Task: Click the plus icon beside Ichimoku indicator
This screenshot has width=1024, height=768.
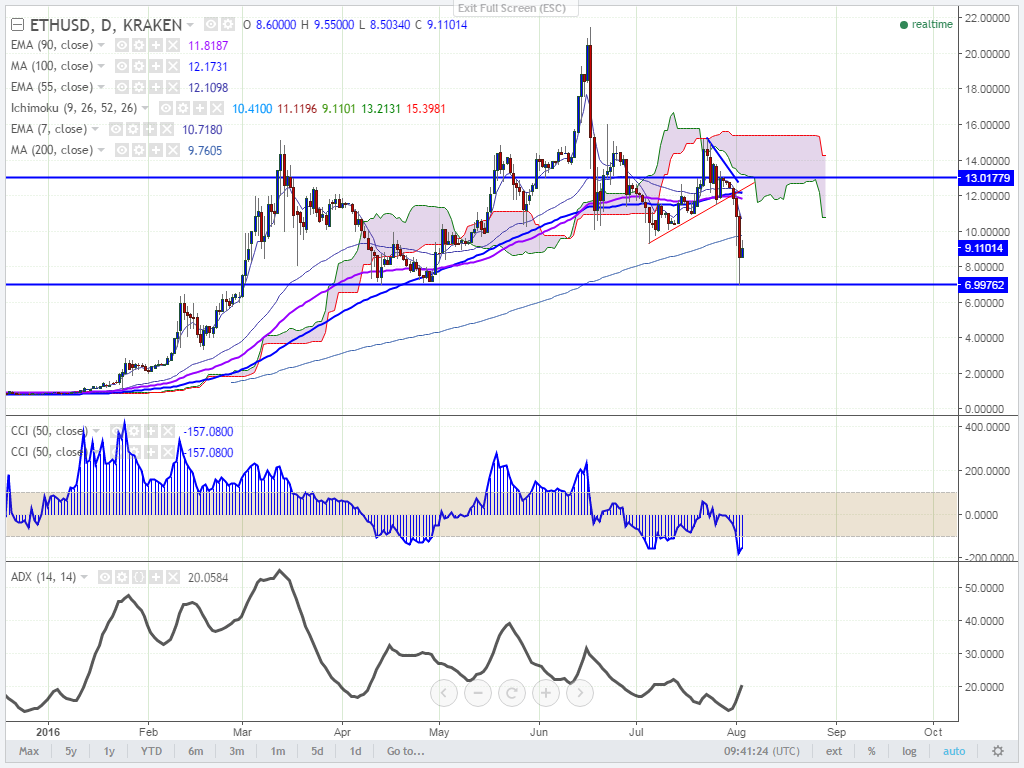Action: tap(200, 108)
